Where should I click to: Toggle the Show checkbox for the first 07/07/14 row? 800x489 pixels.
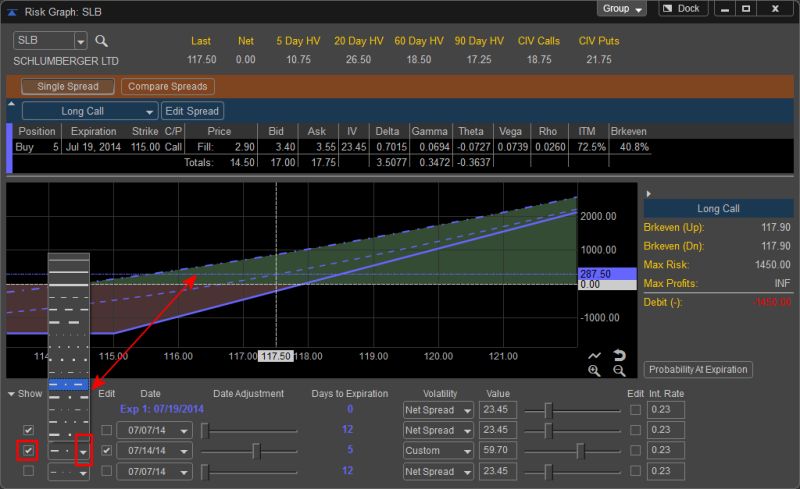pos(29,430)
